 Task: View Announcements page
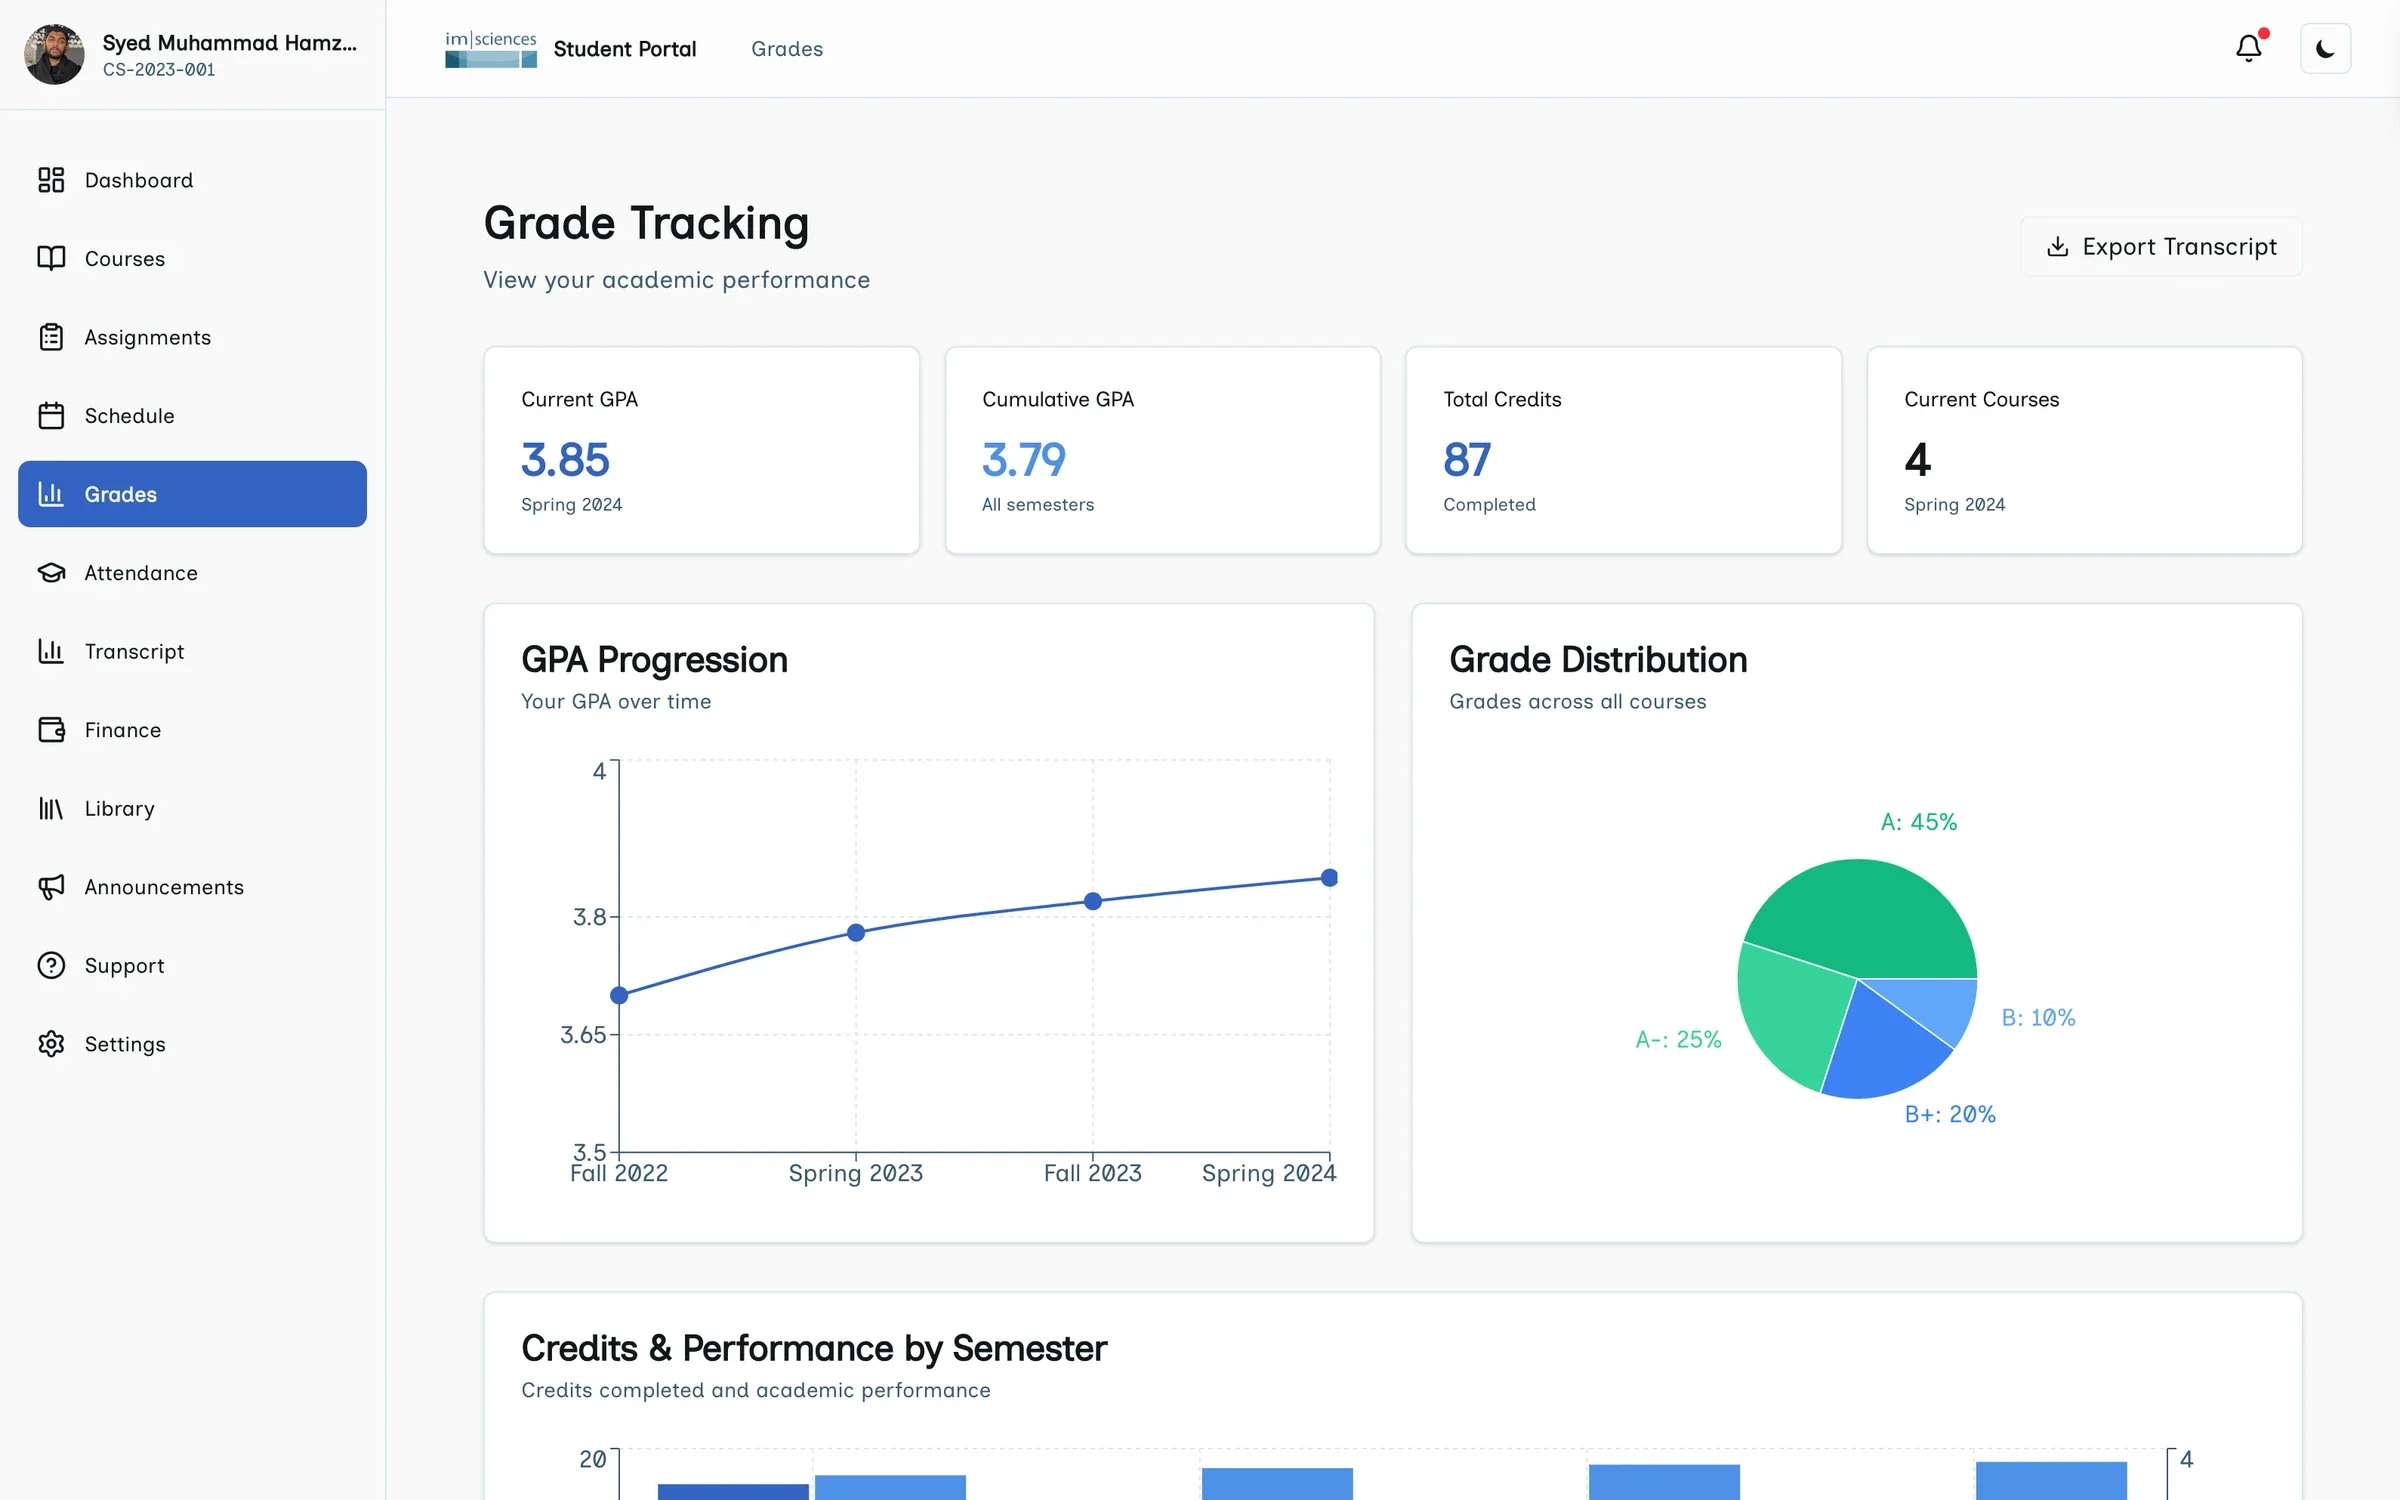tap(192, 886)
